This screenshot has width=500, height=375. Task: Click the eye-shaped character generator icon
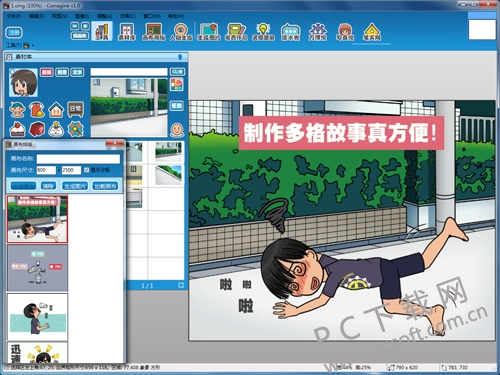pyautogui.click(x=181, y=32)
